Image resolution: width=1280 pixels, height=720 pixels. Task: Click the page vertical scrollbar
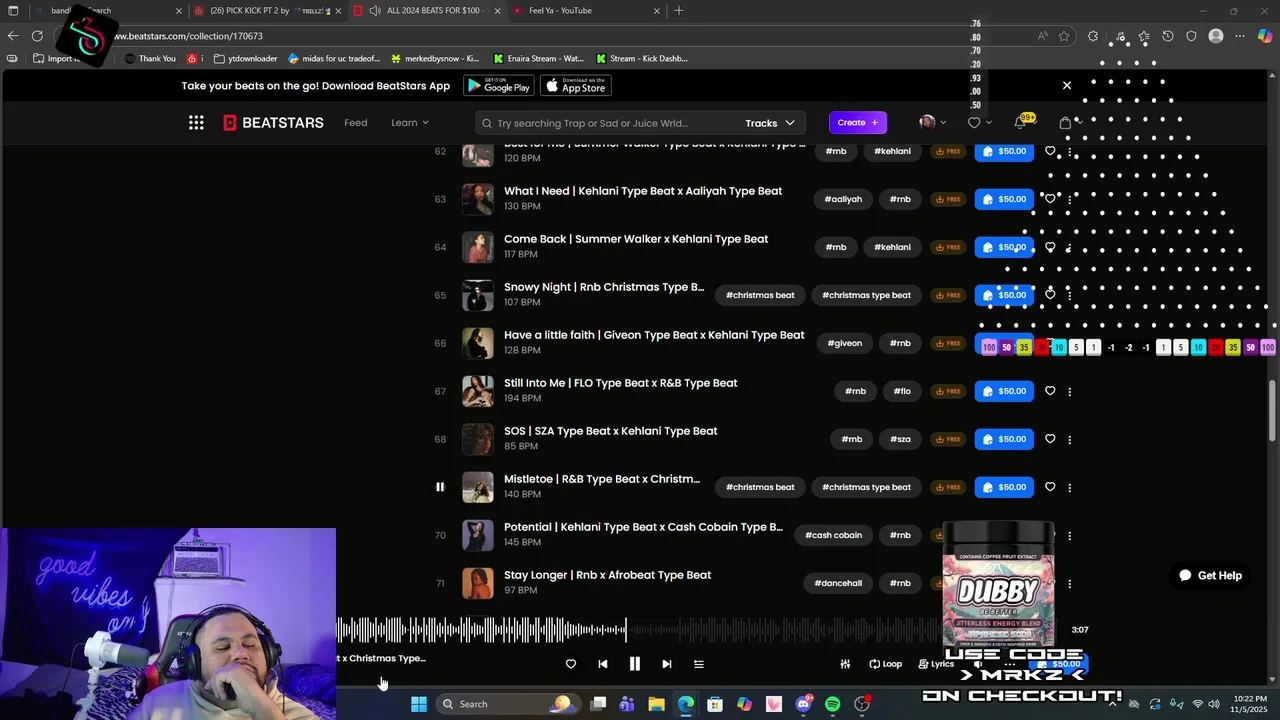(x=1273, y=410)
